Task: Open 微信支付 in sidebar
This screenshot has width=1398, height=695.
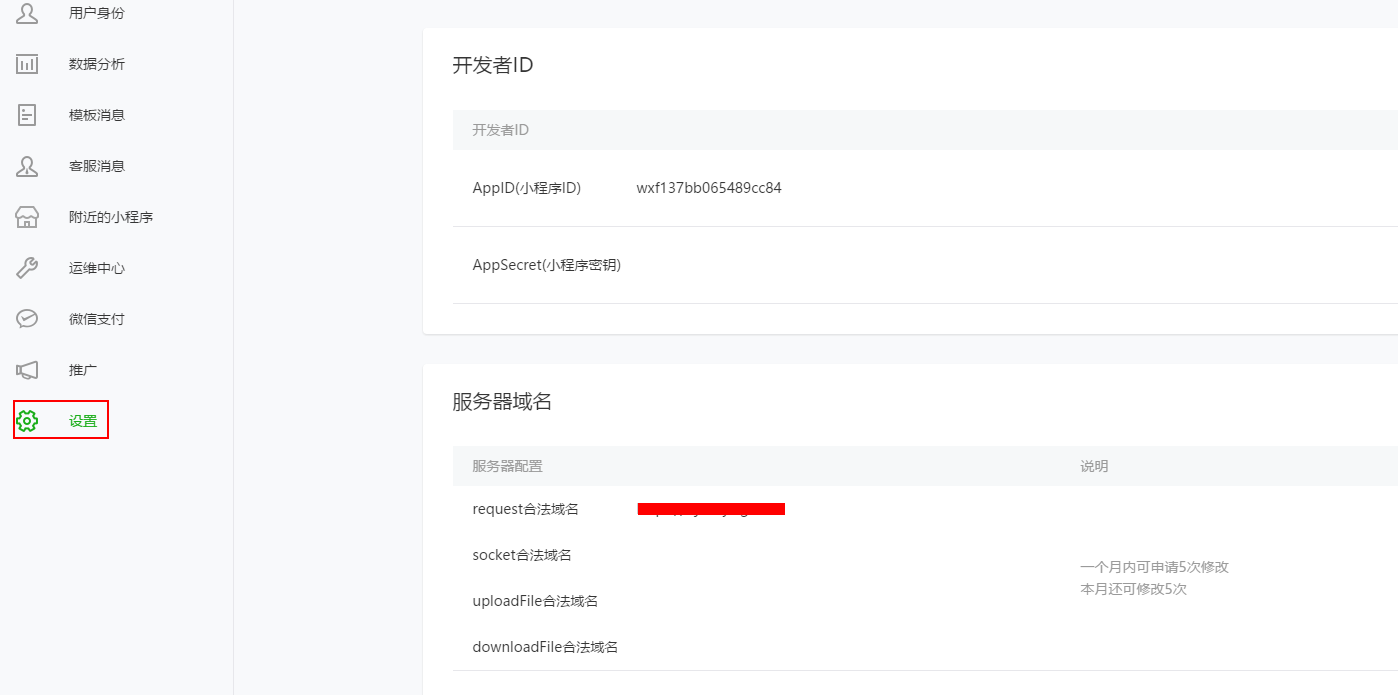Action: pyautogui.click(x=97, y=319)
